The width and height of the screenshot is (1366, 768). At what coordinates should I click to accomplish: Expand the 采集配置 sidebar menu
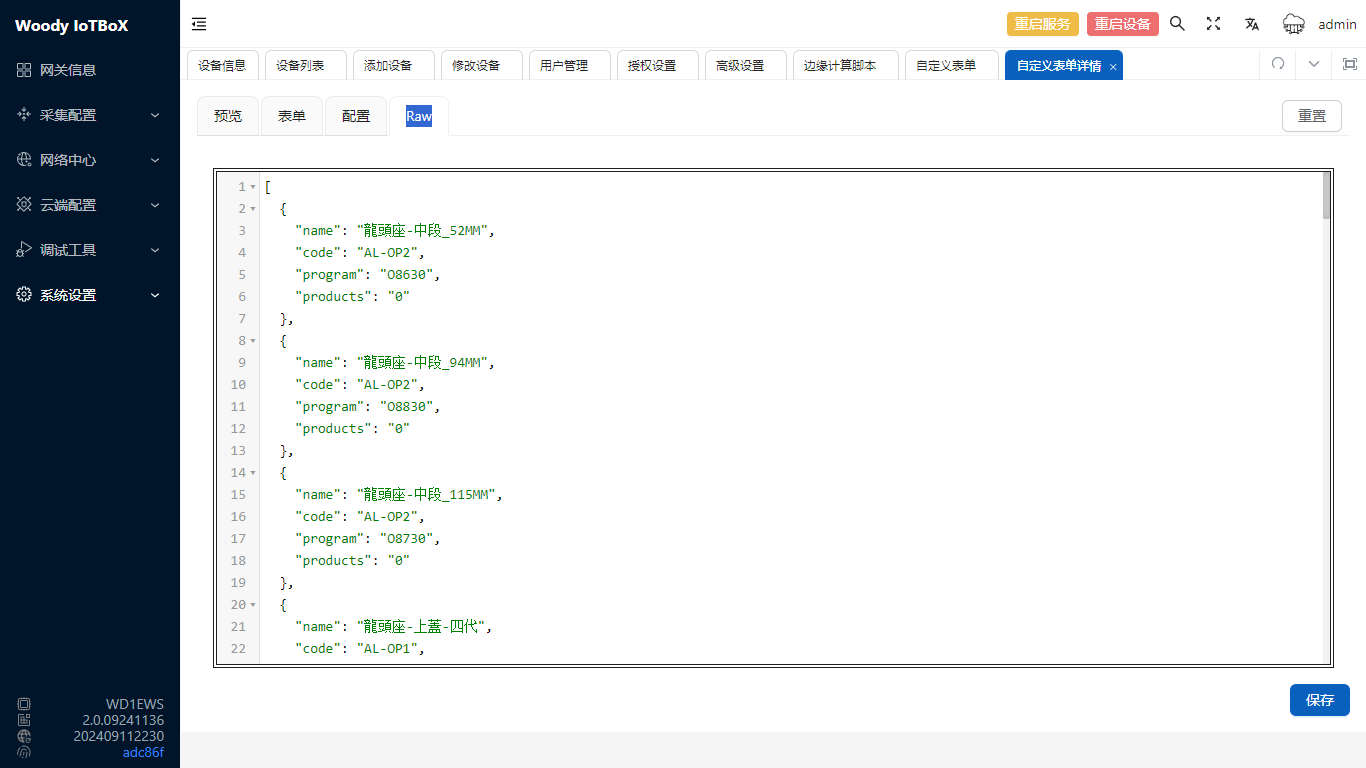pyautogui.click(x=90, y=115)
